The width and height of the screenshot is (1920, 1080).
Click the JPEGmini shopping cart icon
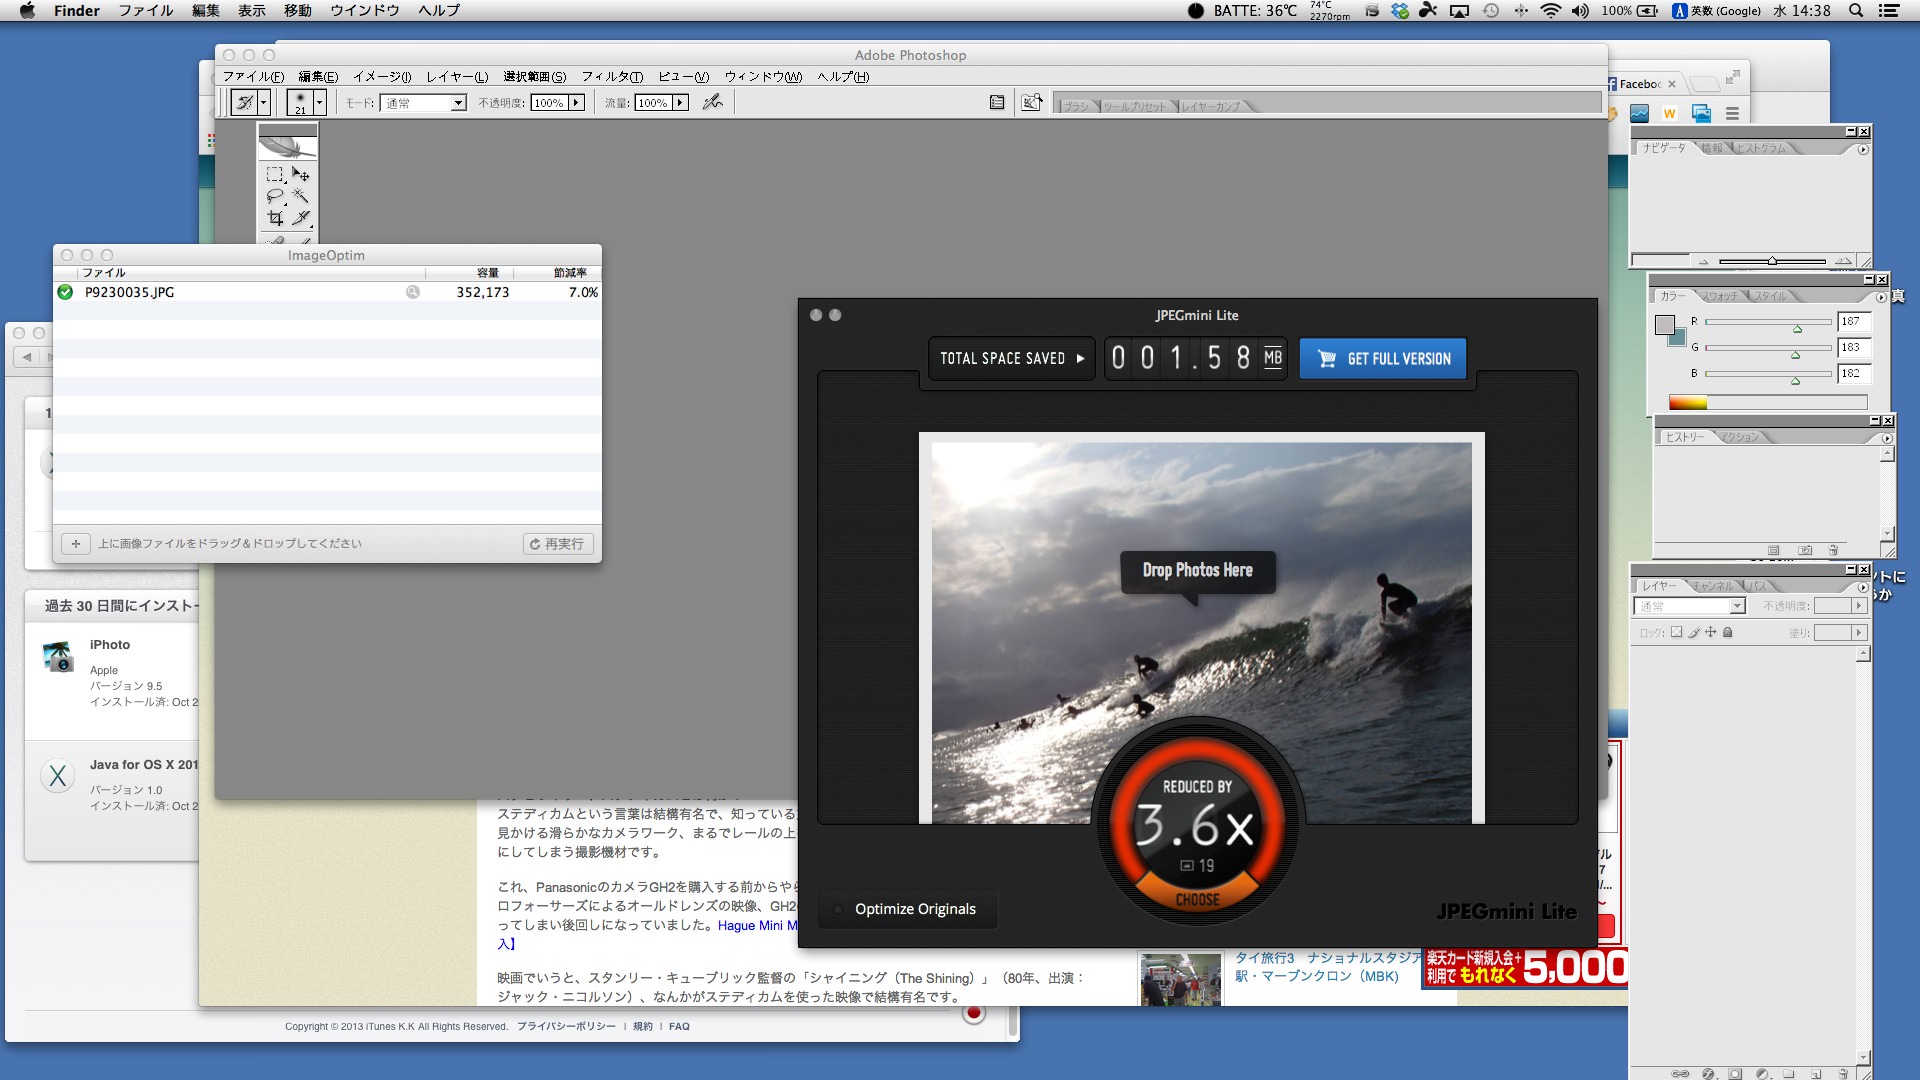pyautogui.click(x=1327, y=359)
